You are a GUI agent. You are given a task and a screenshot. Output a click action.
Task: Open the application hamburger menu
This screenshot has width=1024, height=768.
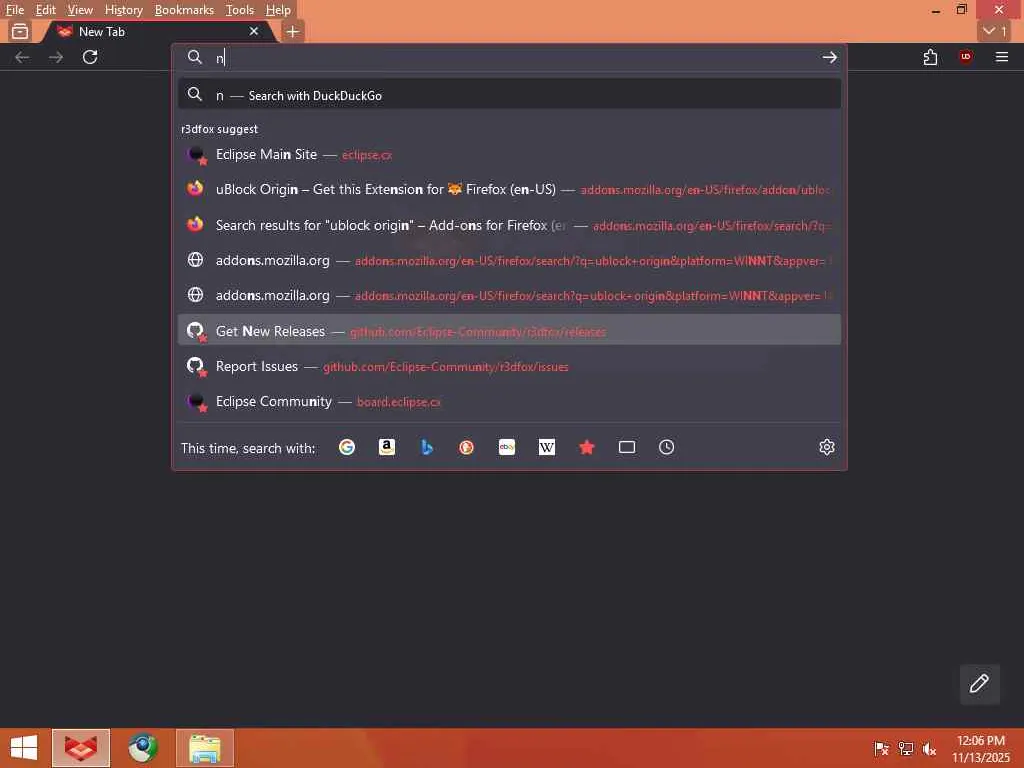[x=1002, y=57]
